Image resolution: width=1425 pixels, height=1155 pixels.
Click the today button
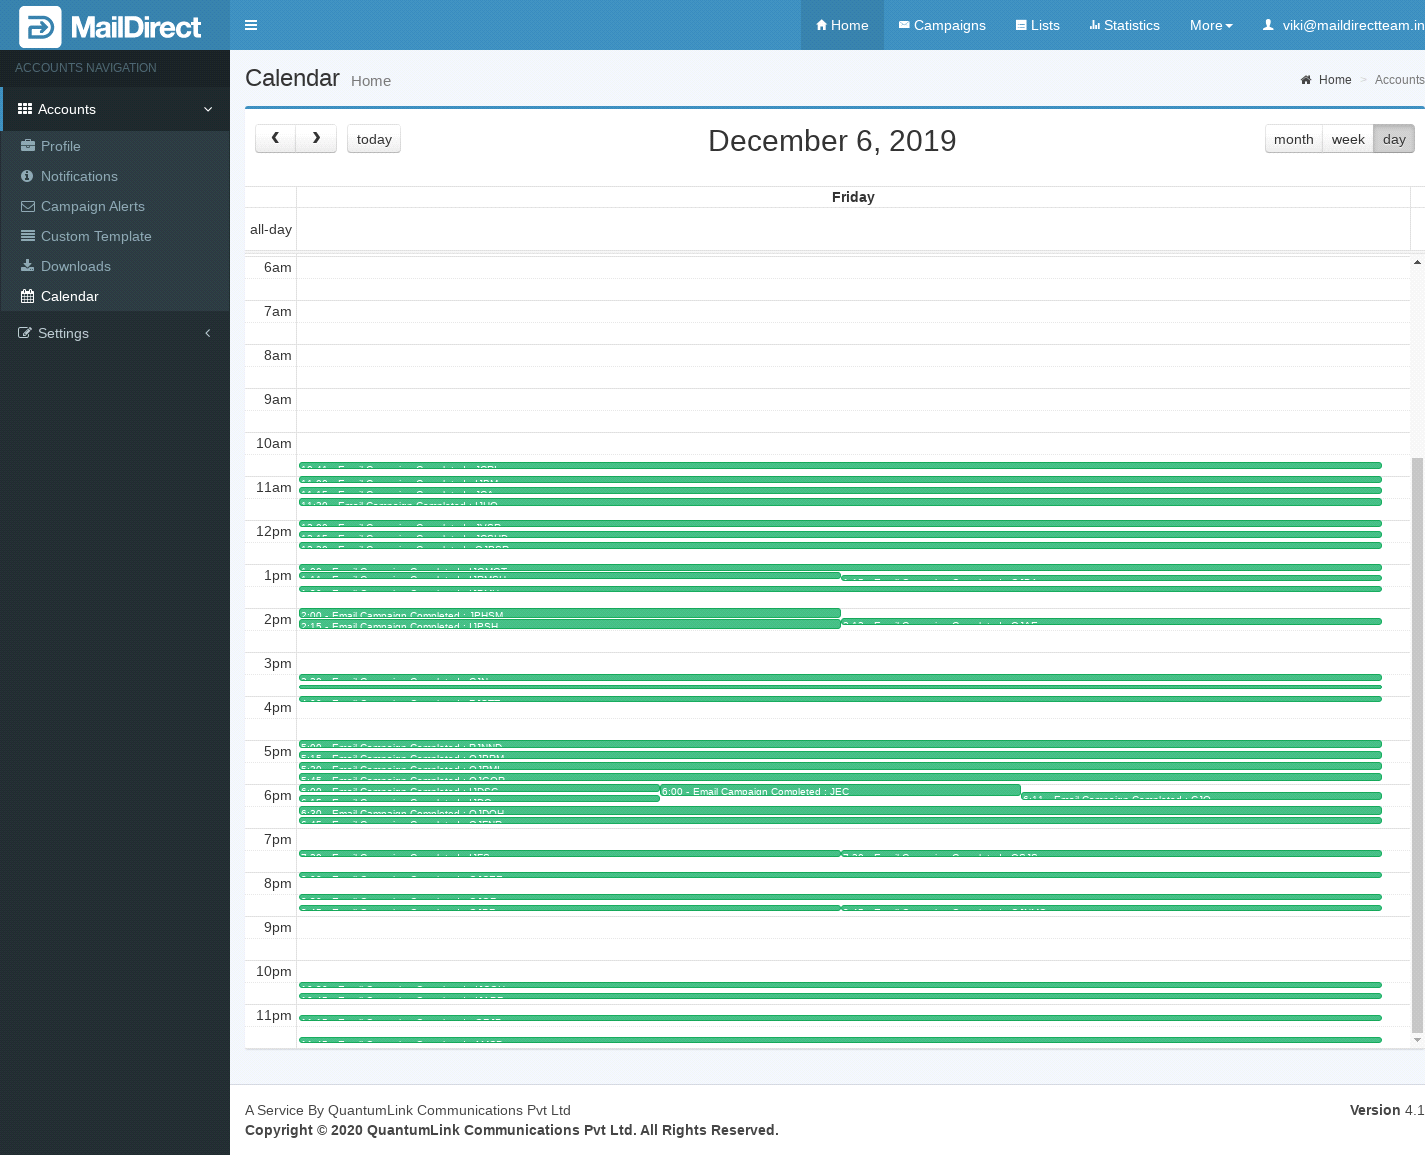(x=374, y=139)
